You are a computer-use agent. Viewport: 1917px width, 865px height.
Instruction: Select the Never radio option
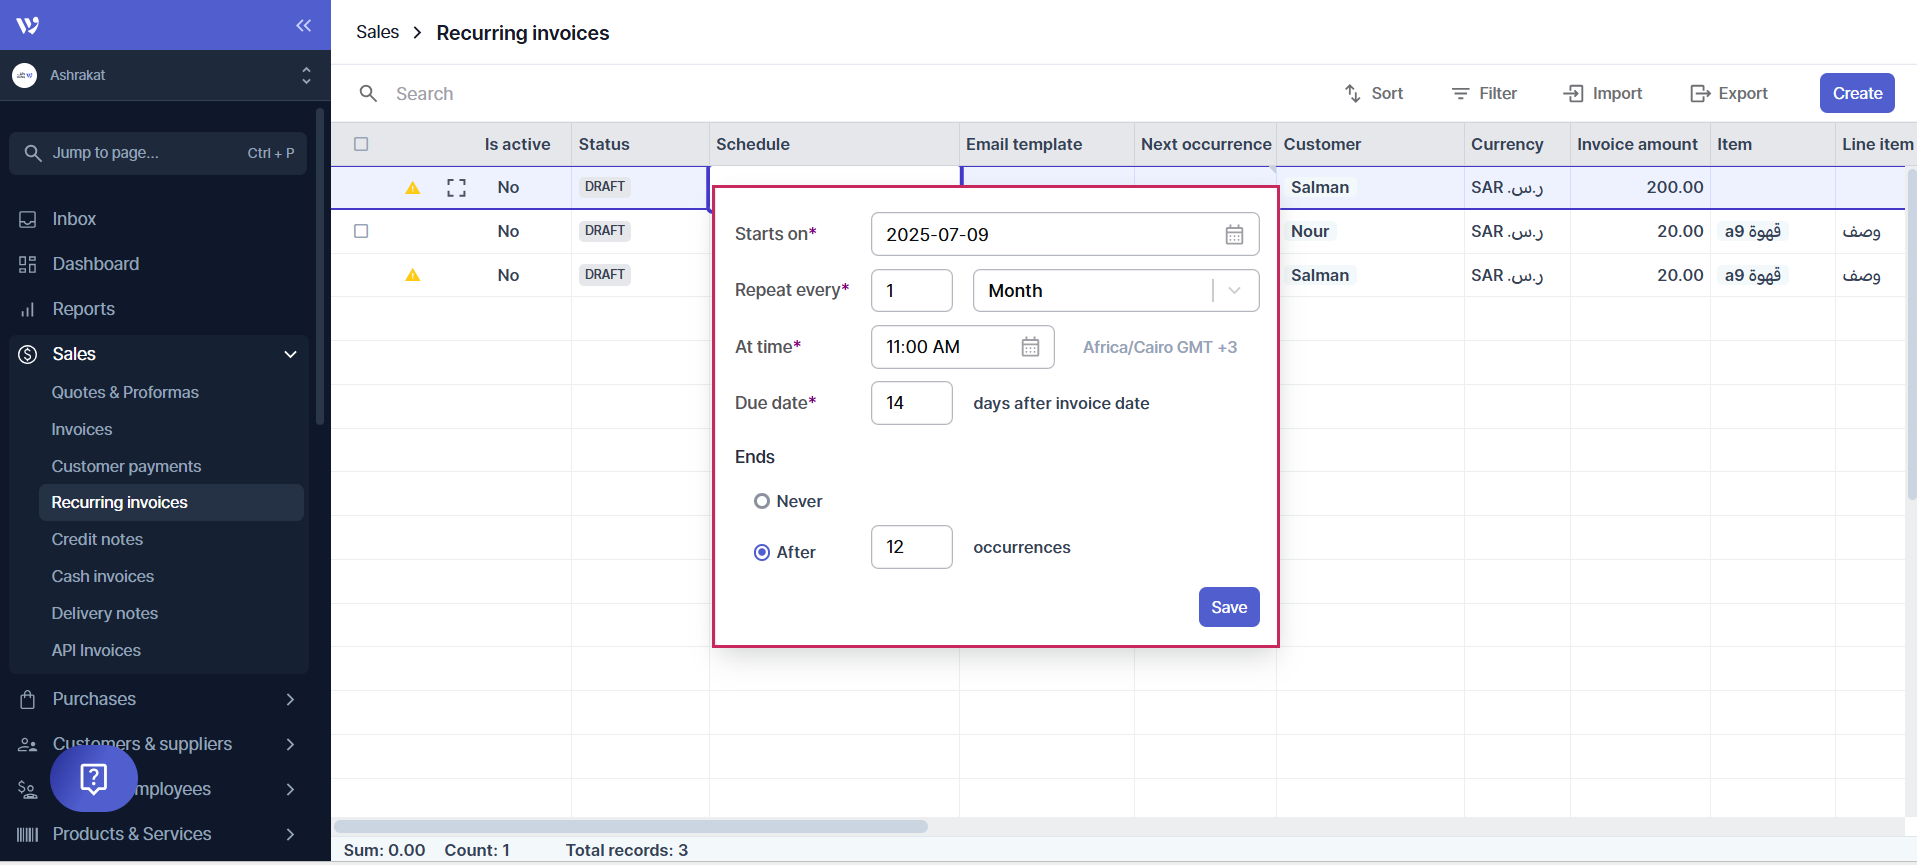(762, 501)
